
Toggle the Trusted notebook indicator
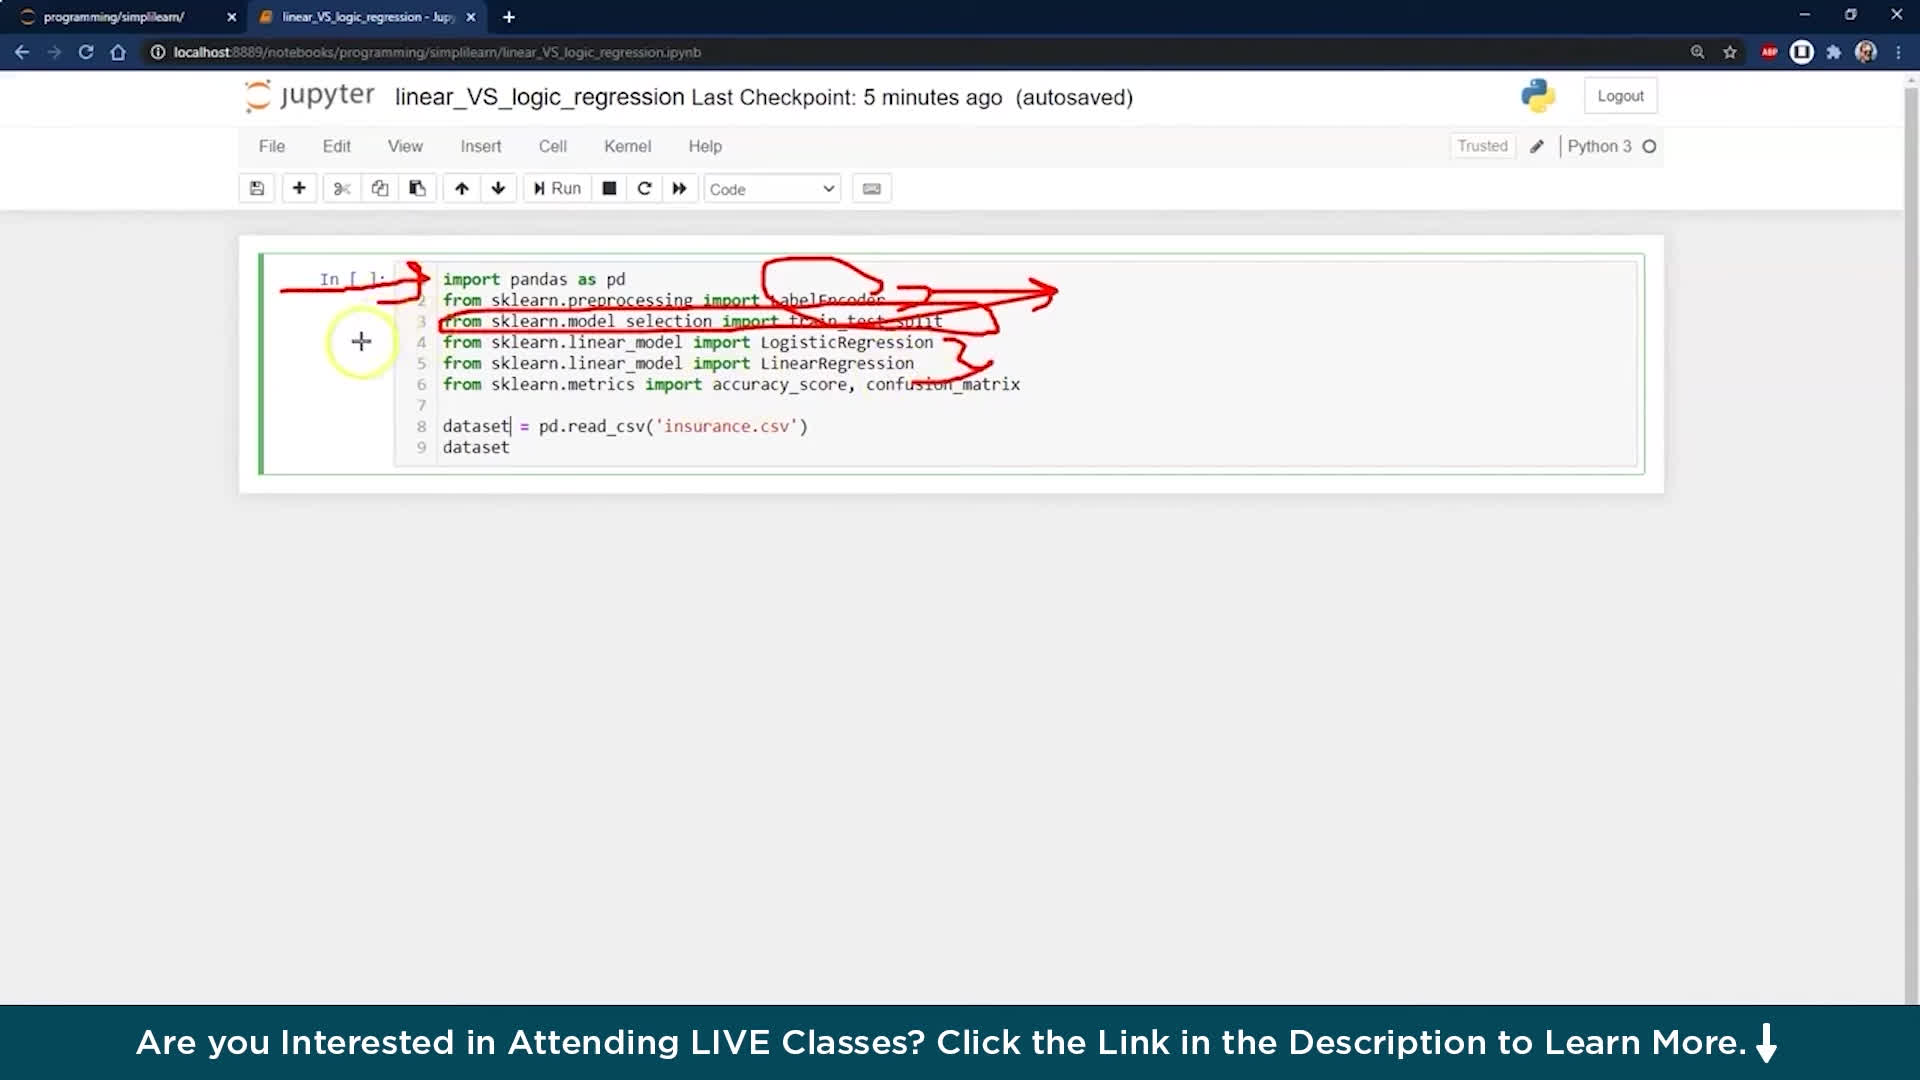1482,146
